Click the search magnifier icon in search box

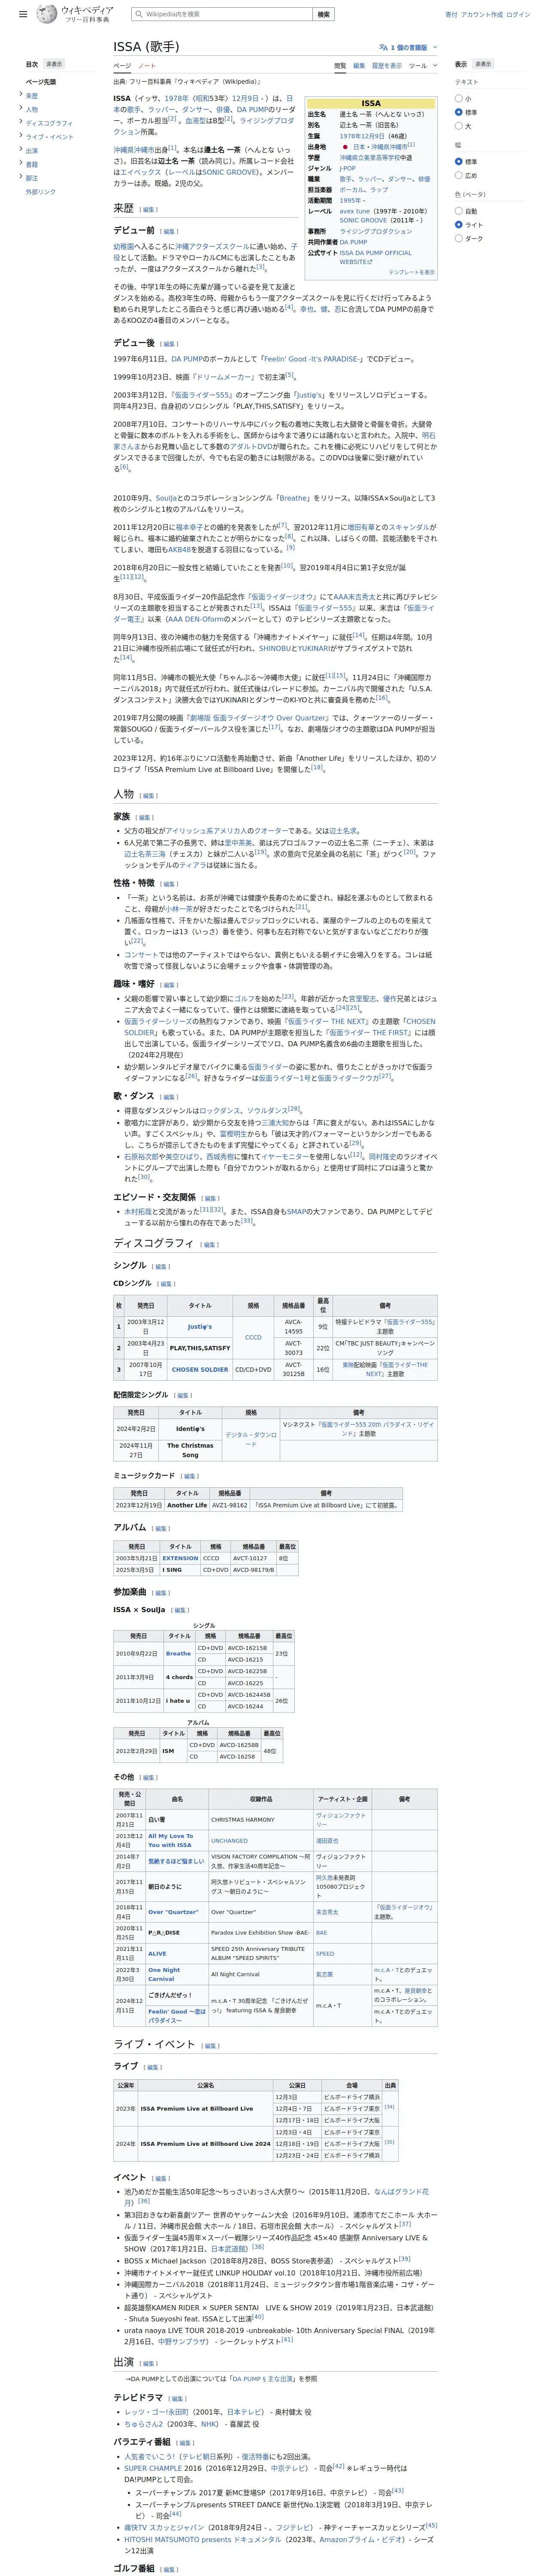[138, 14]
